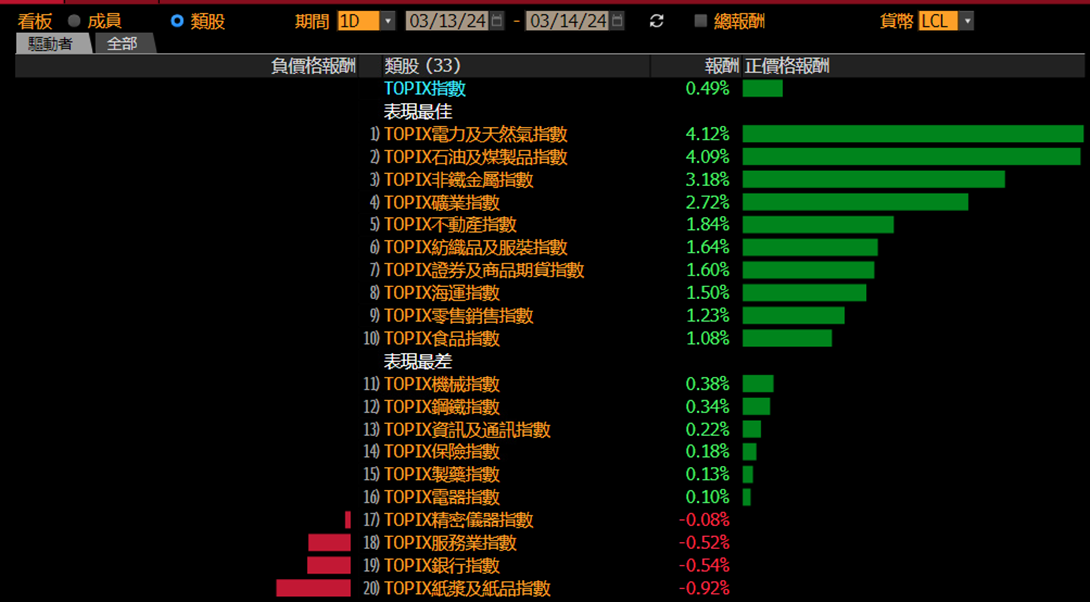Open TOPIX資訊及通訊指數 row

[x=467, y=430]
